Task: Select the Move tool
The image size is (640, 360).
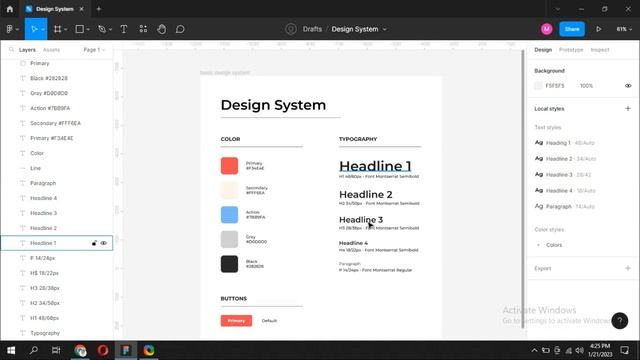Action: pos(34,29)
